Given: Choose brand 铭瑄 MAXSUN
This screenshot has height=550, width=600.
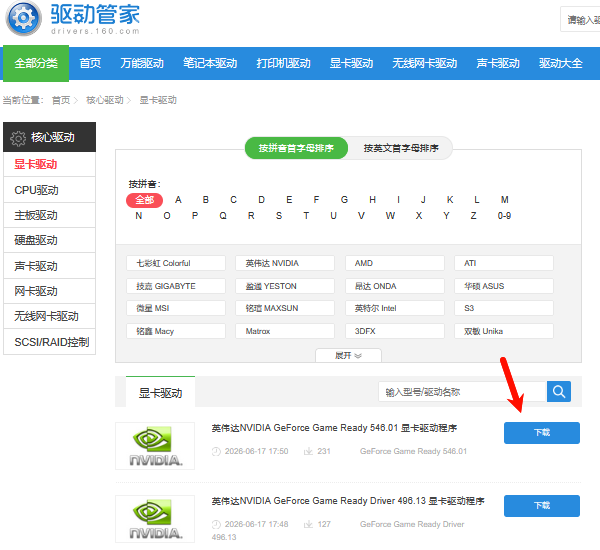Looking at the screenshot, I should (x=285, y=308).
